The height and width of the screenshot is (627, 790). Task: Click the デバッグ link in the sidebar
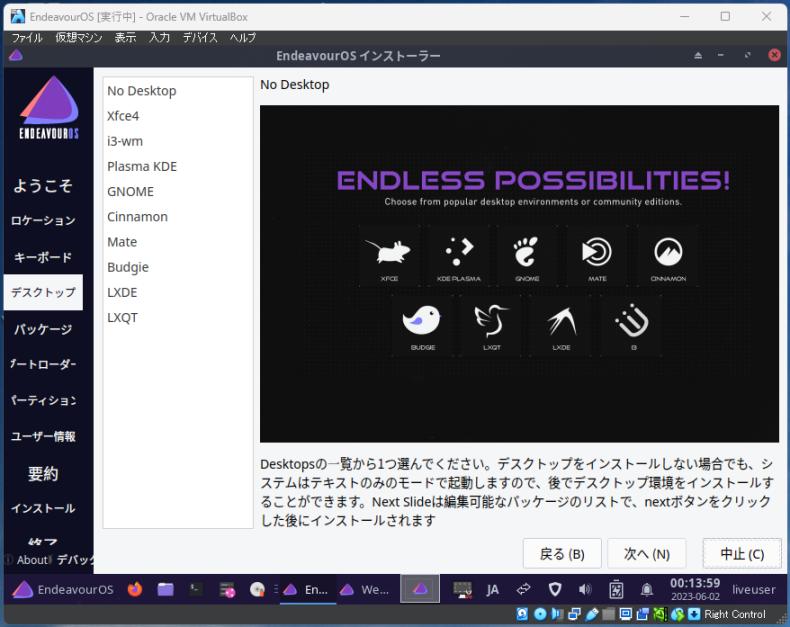(x=75, y=560)
